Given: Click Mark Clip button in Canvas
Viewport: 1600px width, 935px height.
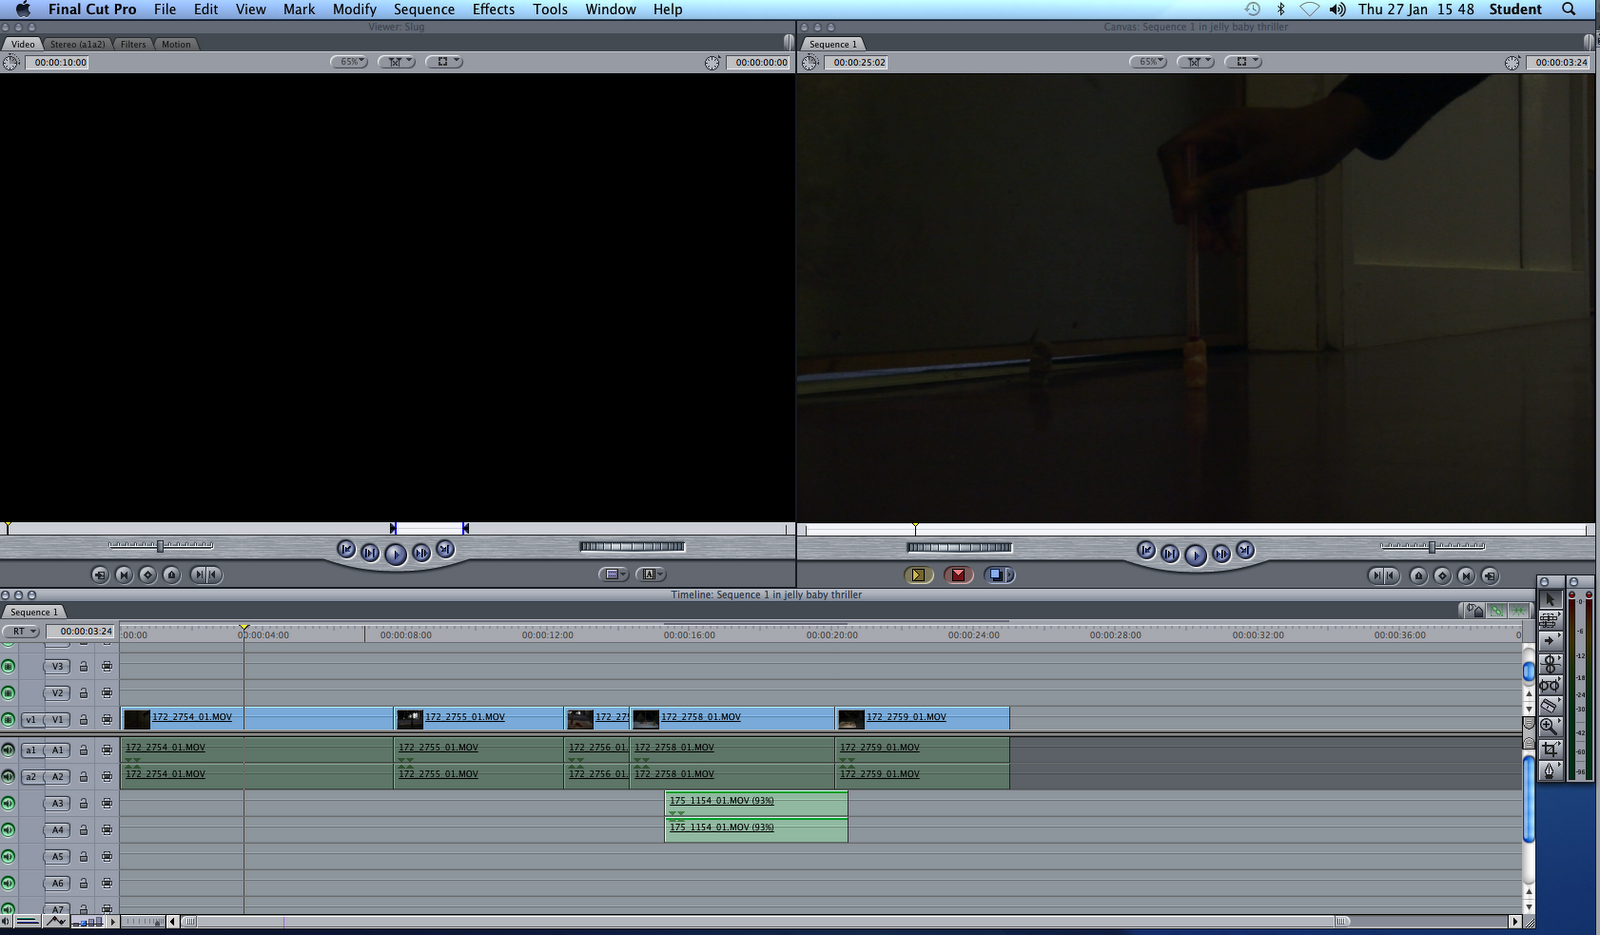Looking at the screenshot, I should coord(1466,575).
